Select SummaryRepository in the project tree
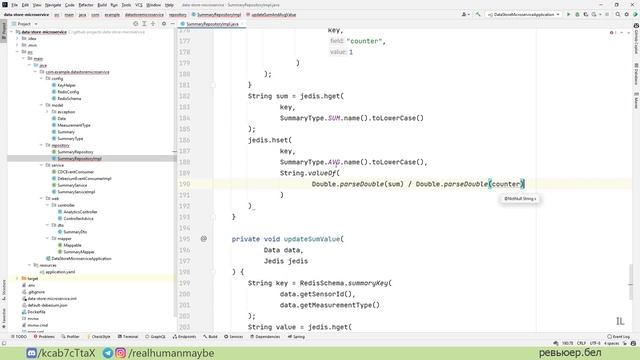 pyautogui.click(x=75, y=152)
